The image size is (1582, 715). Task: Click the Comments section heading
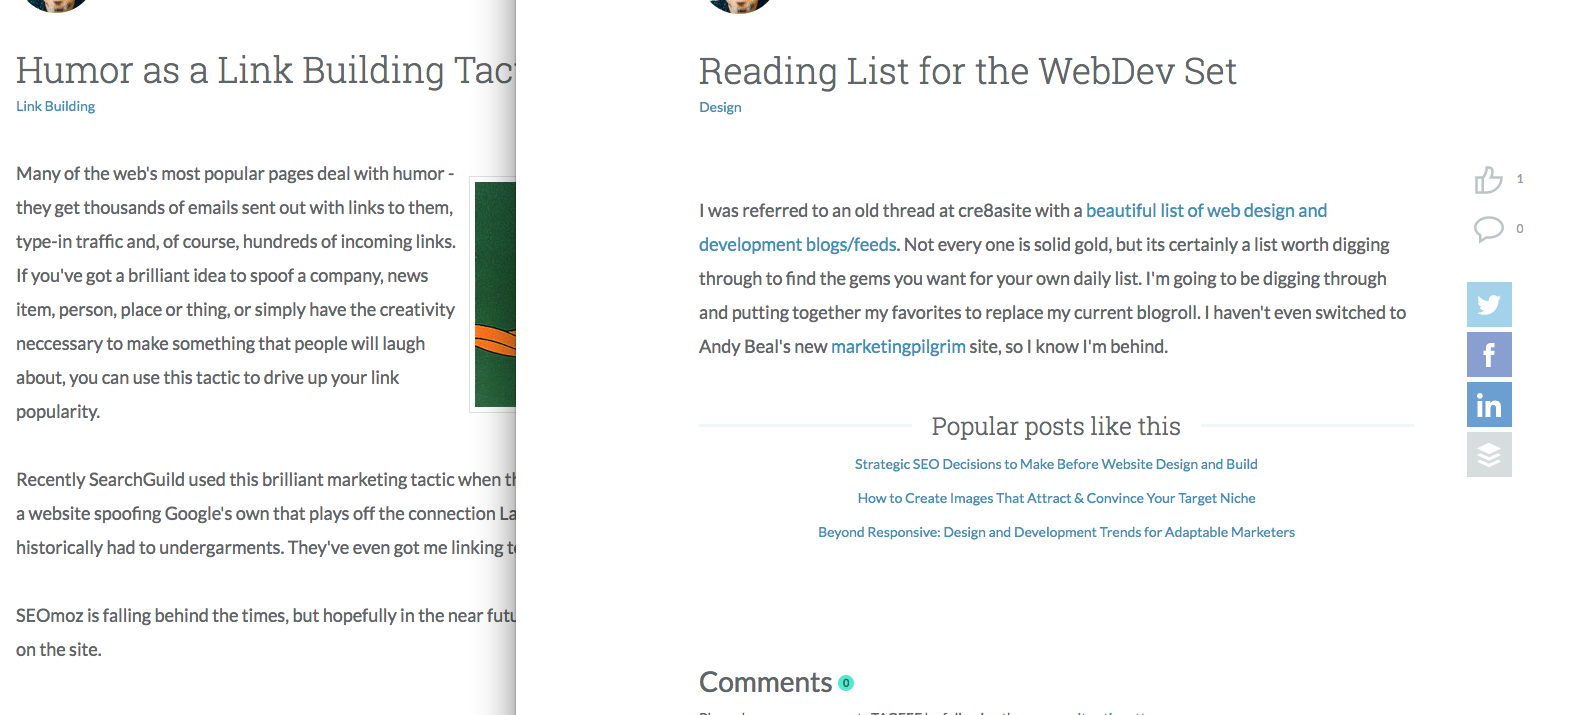point(765,682)
